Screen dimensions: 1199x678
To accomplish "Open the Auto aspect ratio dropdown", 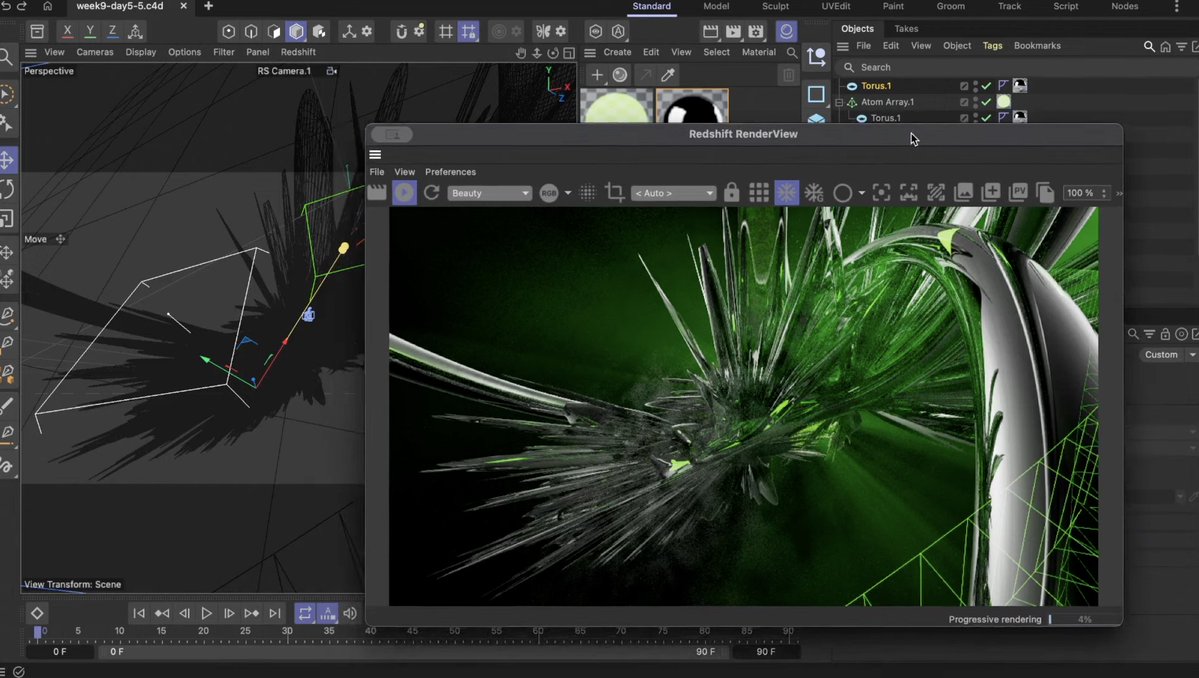I will point(673,193).
